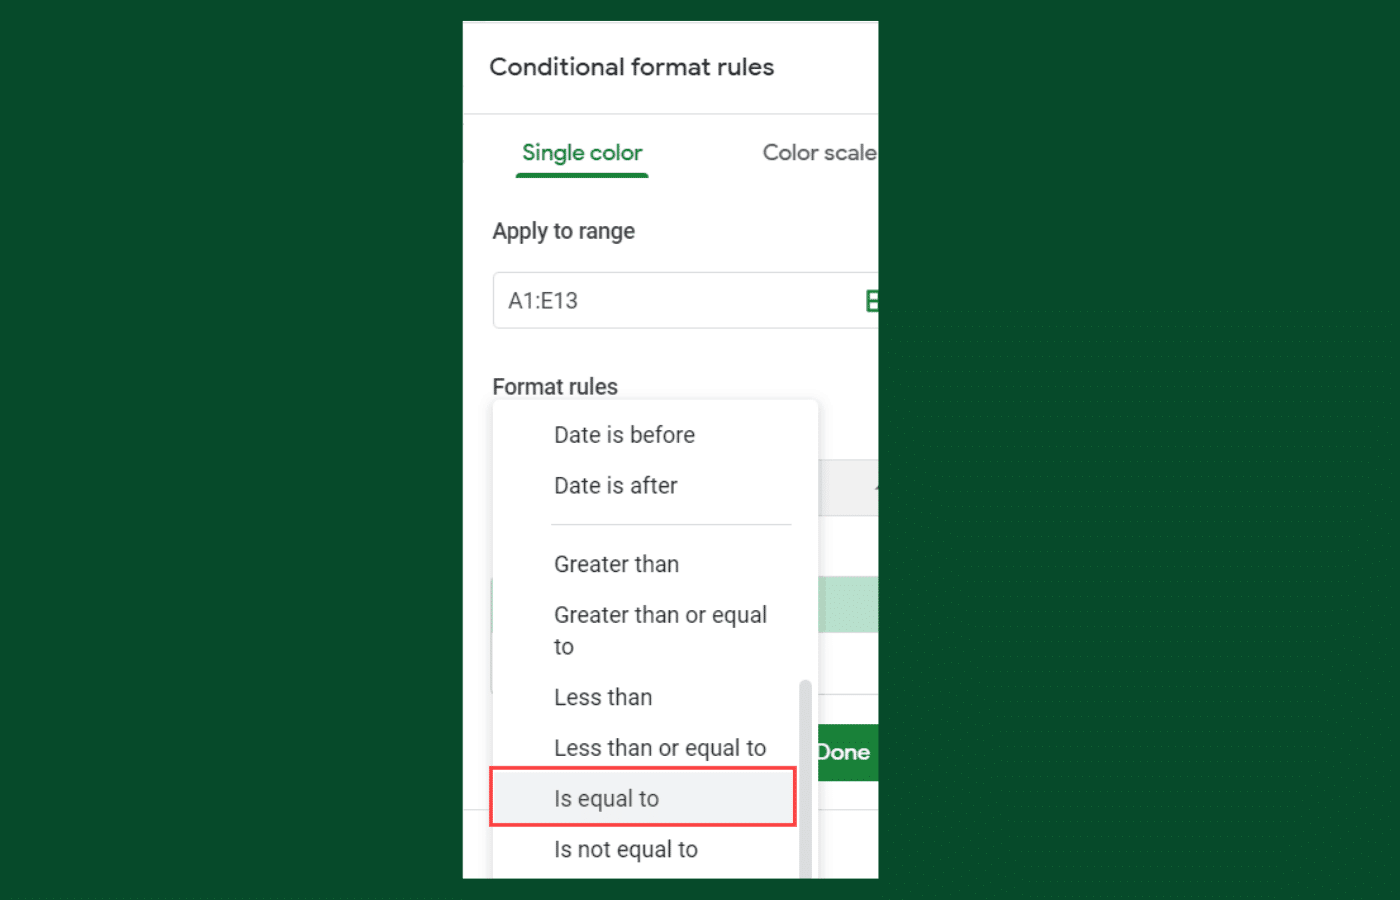Collapse the condition dropdown with its chevron
Screen dimensions: 1400x900
pos(874,487)
